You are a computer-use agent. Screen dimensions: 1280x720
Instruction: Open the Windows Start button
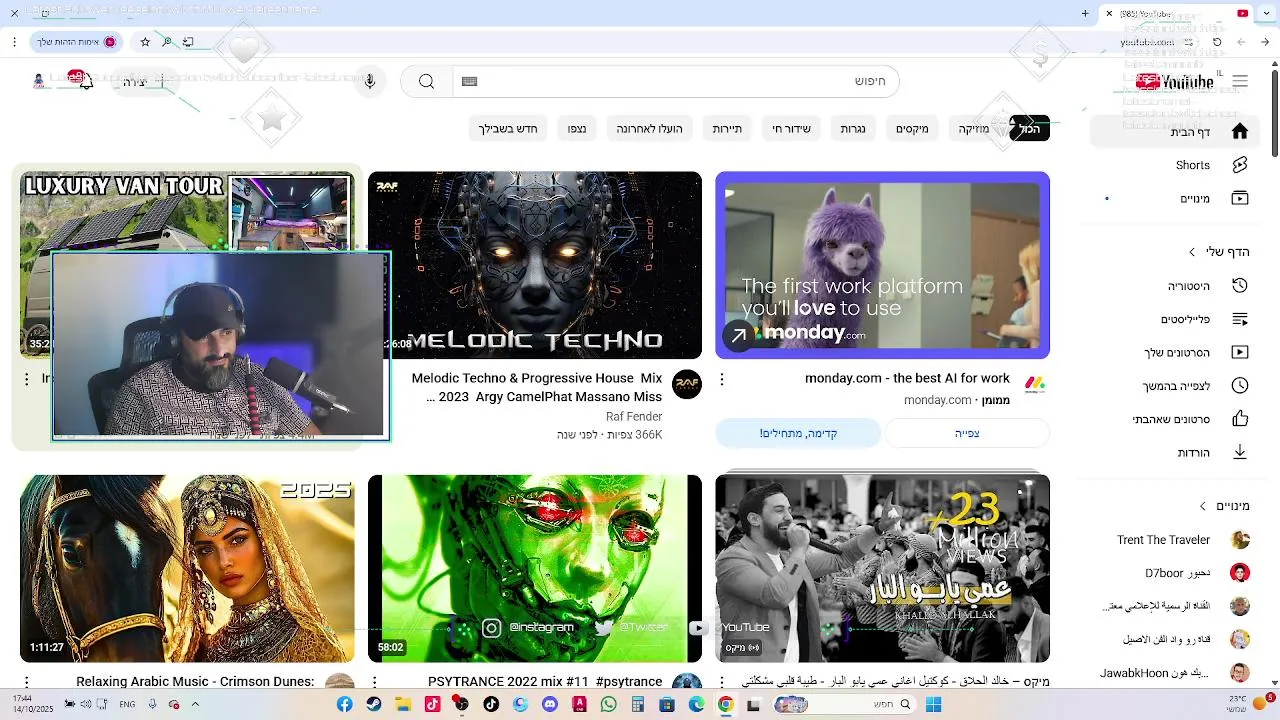coord(933,704)
